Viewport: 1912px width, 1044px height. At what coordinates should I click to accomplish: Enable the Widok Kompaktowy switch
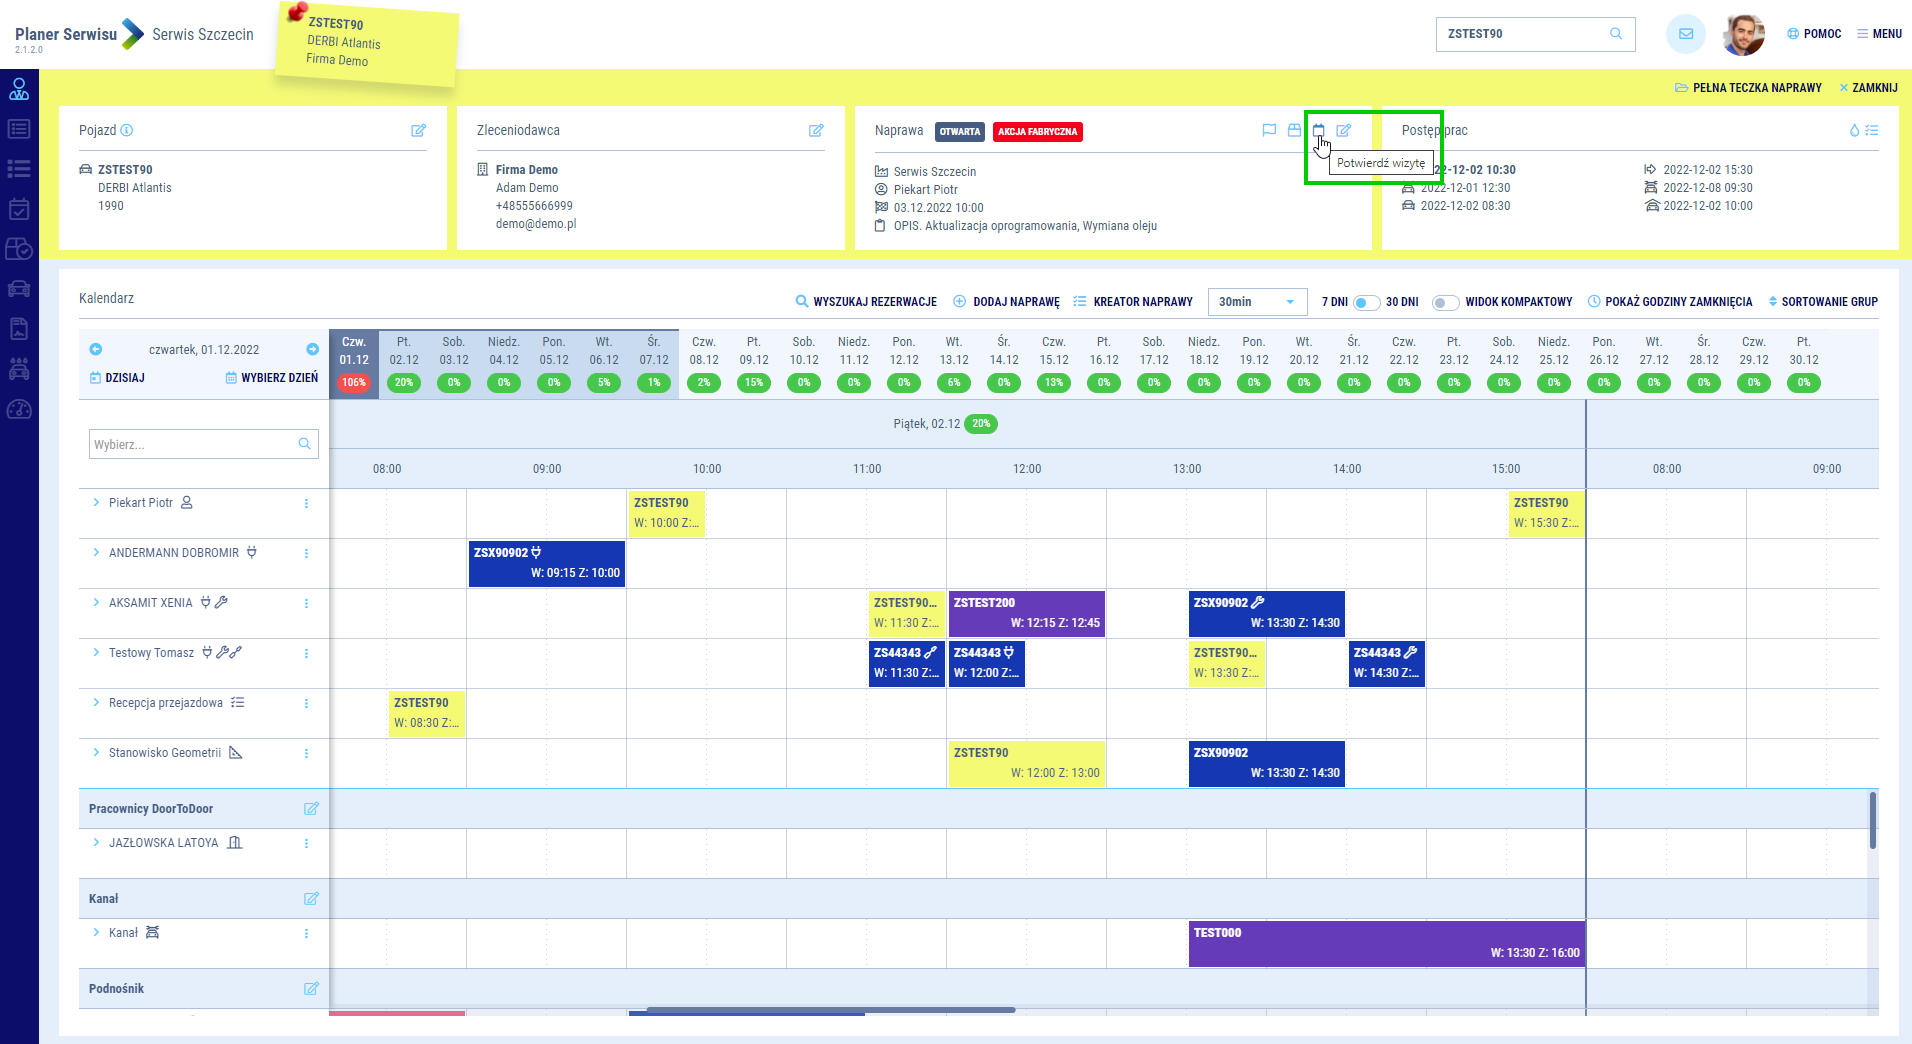pyautogui.click(x=1445, y=302)
